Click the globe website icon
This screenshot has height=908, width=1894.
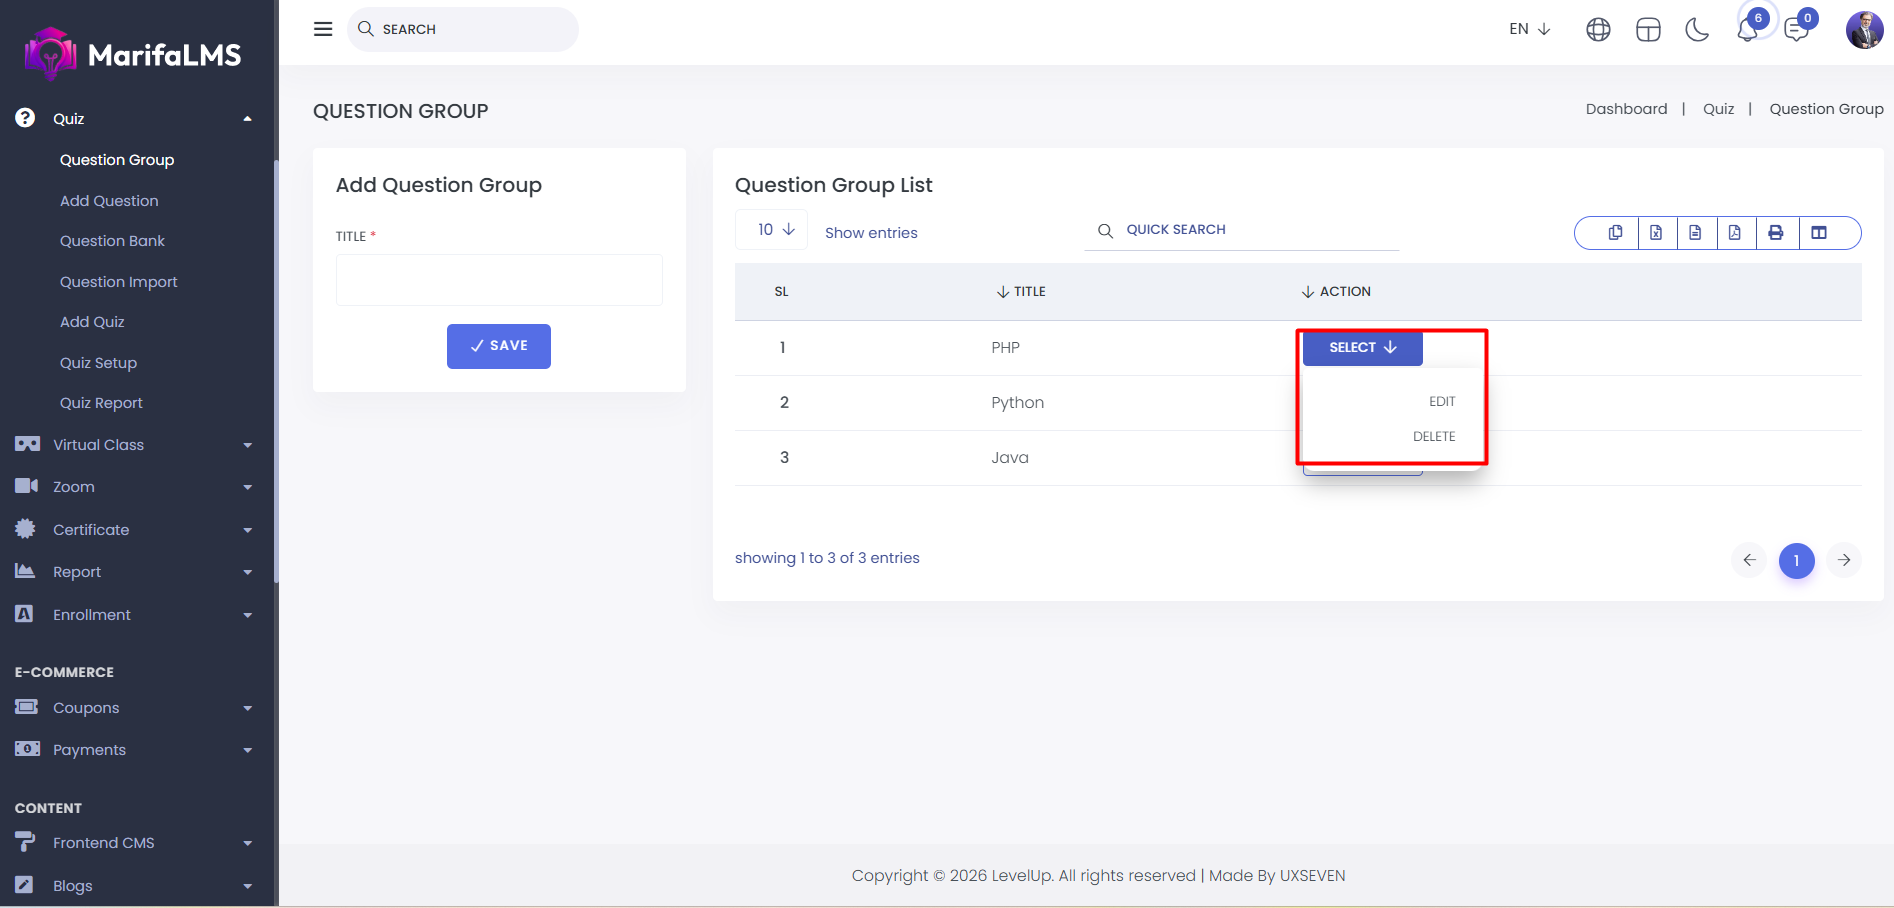tap(1598, 30)
